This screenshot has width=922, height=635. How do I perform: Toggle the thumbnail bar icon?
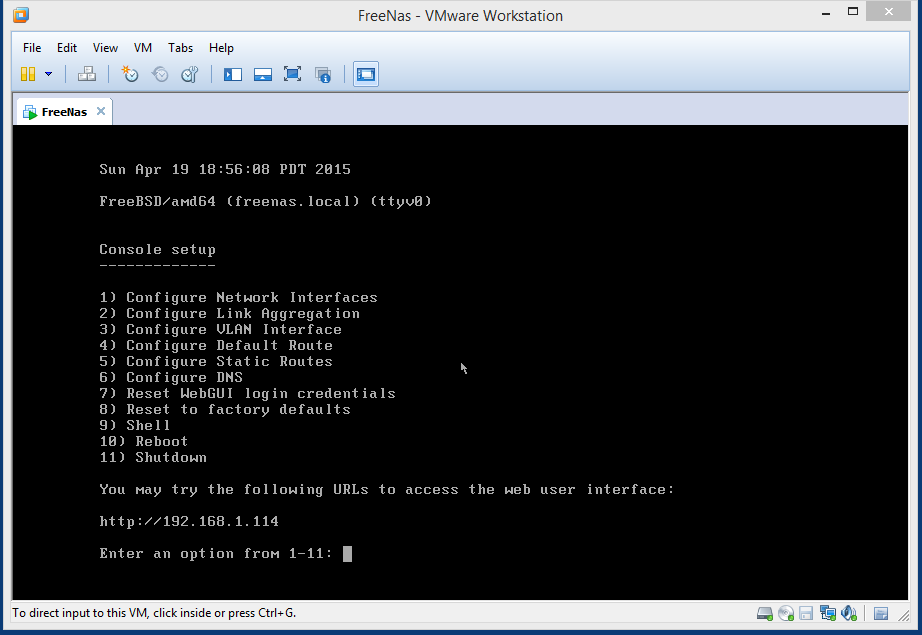pos(263,74)
